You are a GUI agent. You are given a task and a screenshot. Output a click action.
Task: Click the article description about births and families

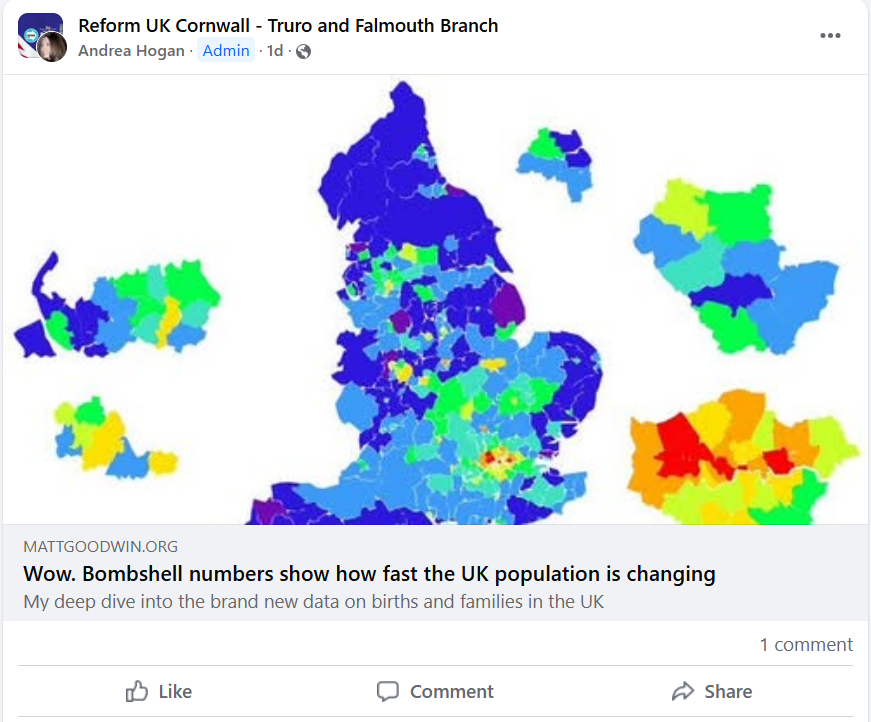pyautogui.click(x=313, y=602)
